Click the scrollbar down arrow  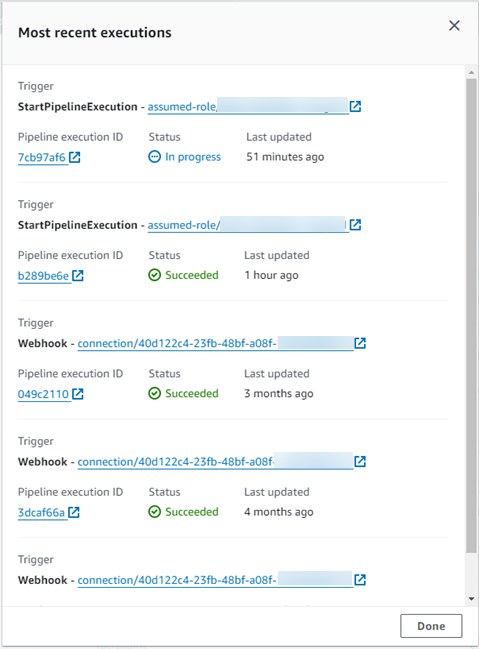click(471, 599)
